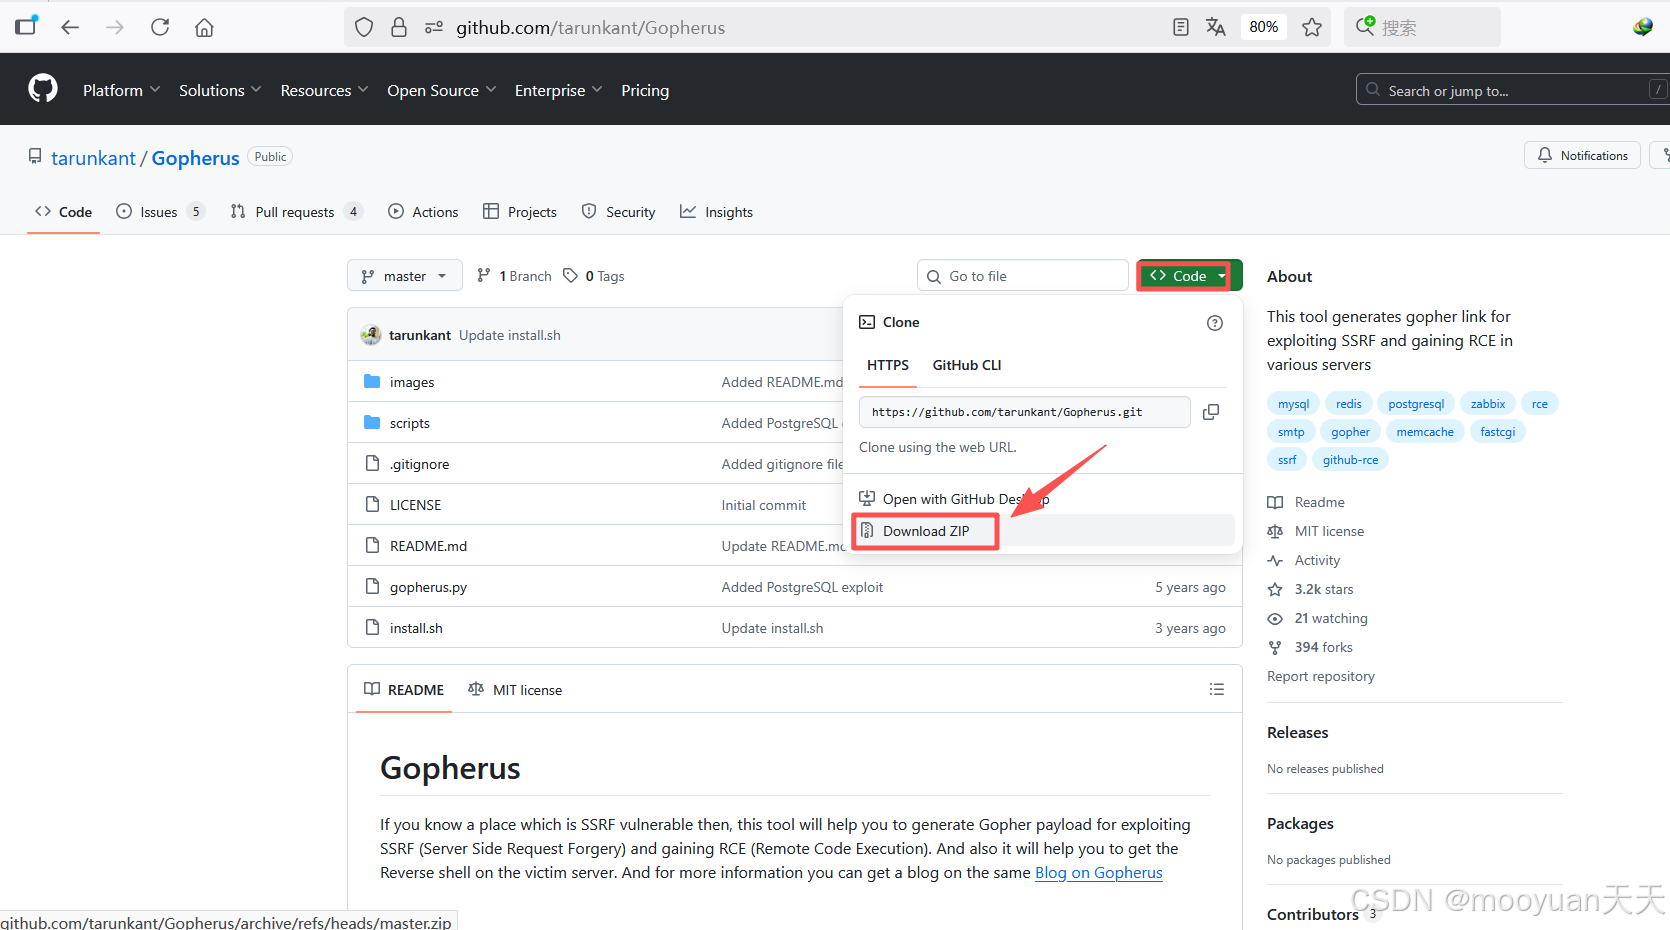The image size is (1670, 930).
Task: Open the 21 watching link
Action: (1318, 618)
